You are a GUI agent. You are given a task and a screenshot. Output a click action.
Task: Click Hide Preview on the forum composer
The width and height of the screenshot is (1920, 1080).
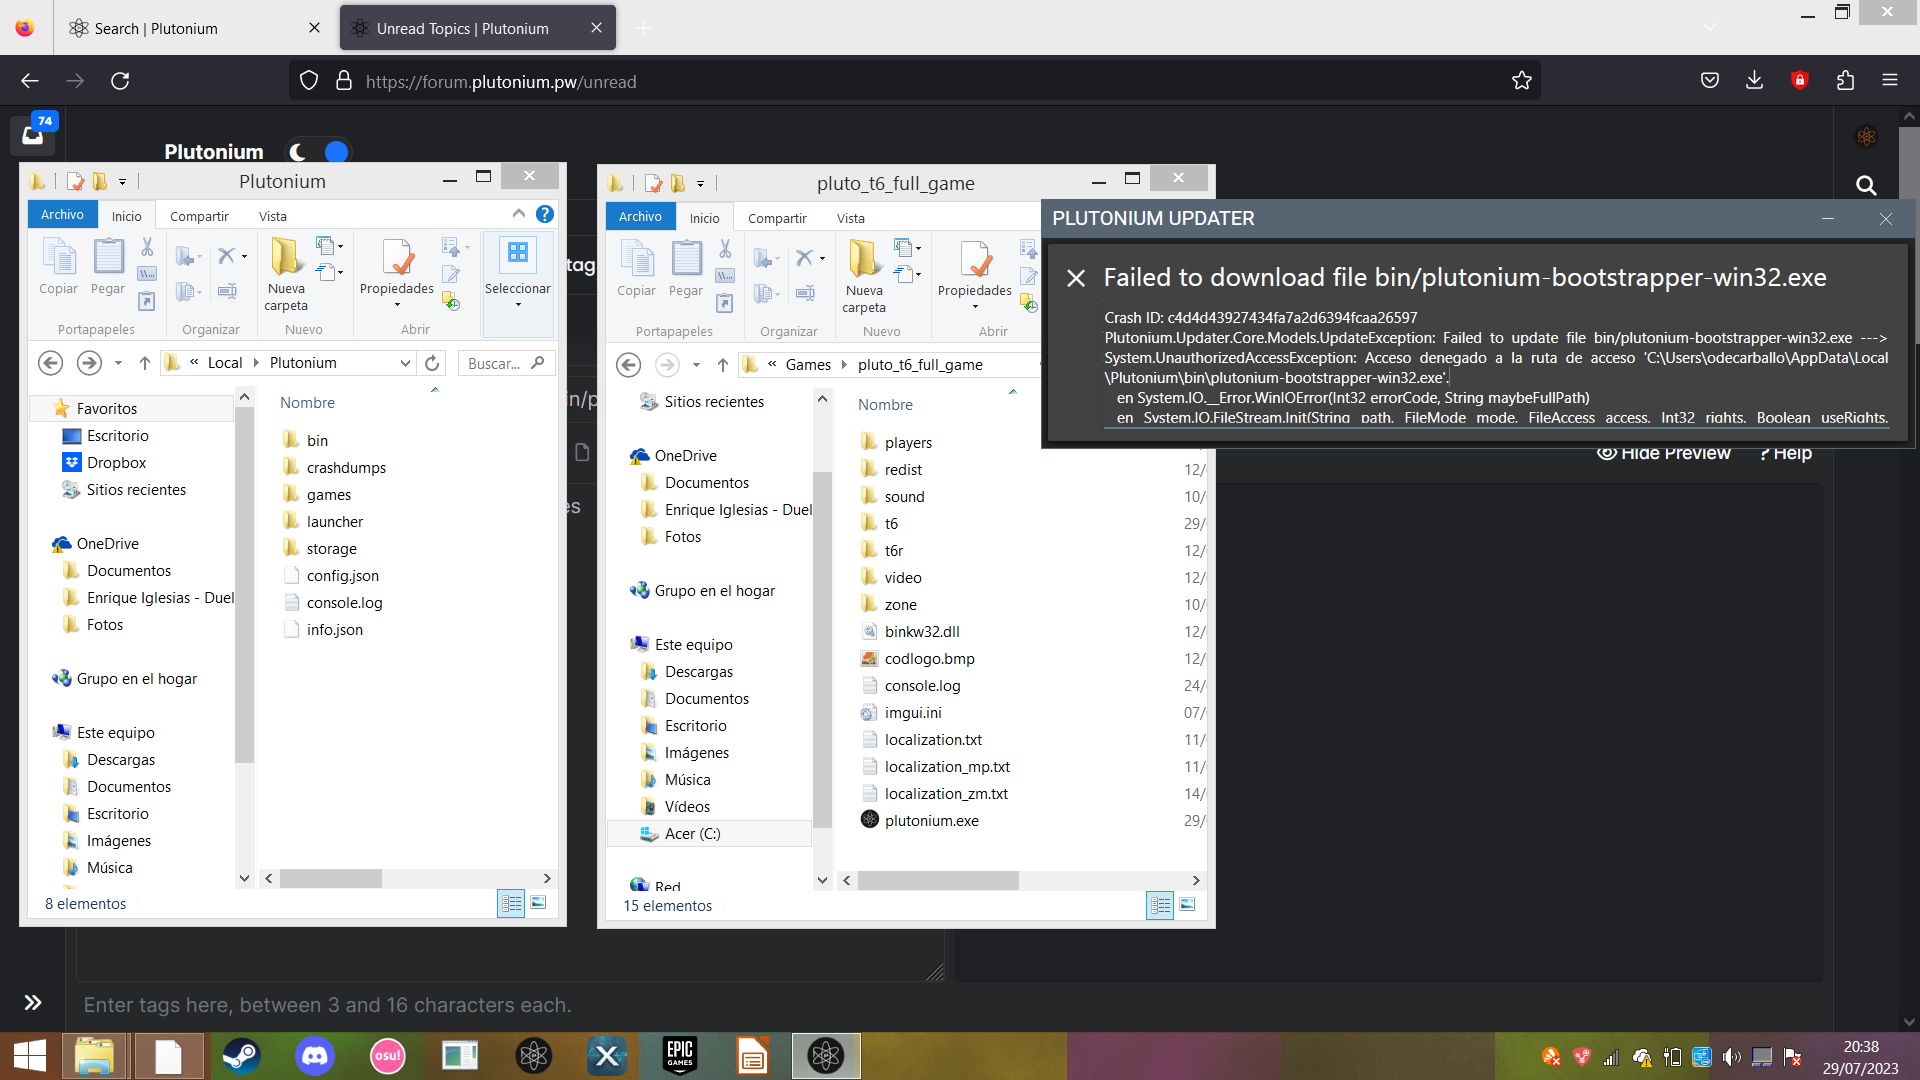(x=1663, y=453)
